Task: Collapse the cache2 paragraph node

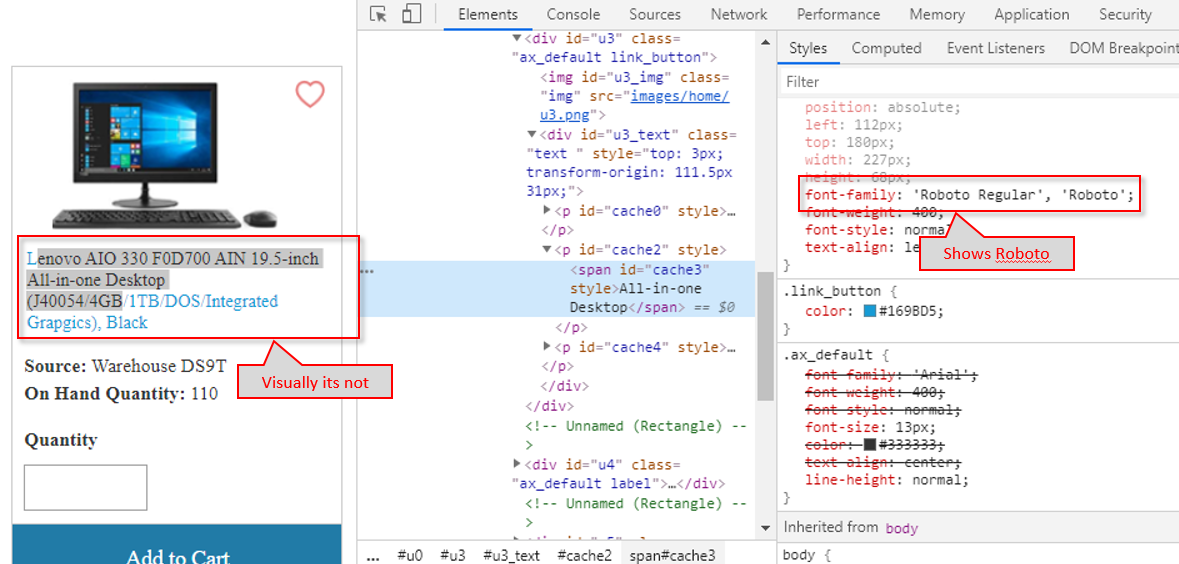Action: click(547, 250)
